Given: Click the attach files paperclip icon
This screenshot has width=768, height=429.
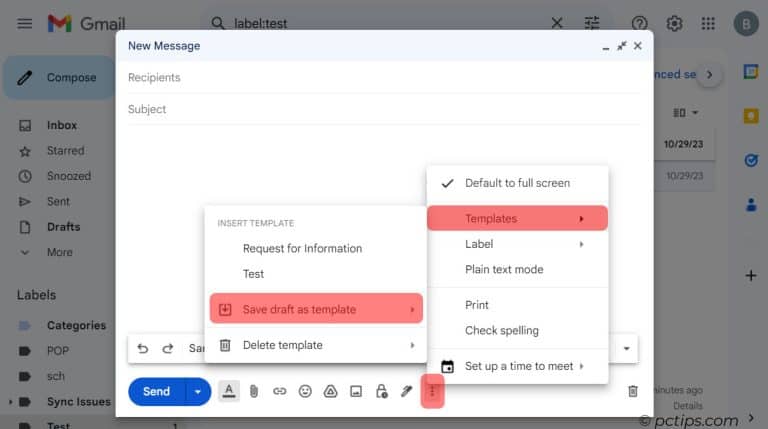Looking at the screenshot, I should tap(254, 391).
